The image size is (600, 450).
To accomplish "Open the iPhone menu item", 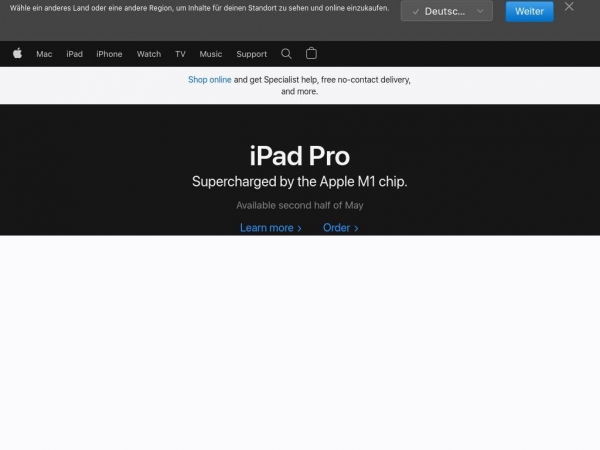I will click(x=109, y=54).
